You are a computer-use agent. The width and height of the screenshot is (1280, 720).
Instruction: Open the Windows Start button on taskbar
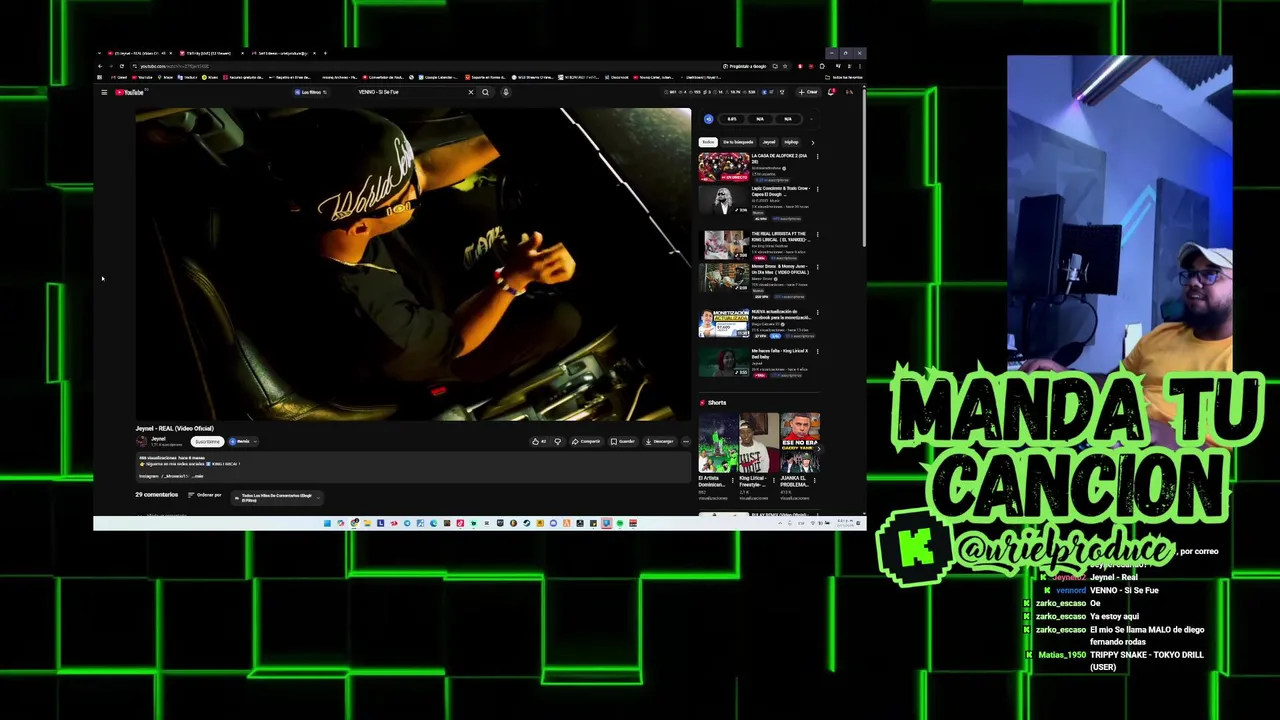[327, 523]
